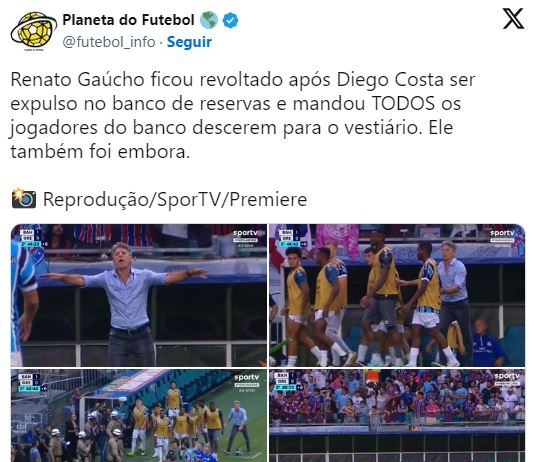
Task: Click the tweet text about Renato Gaúcho
Action: point(242,115)
